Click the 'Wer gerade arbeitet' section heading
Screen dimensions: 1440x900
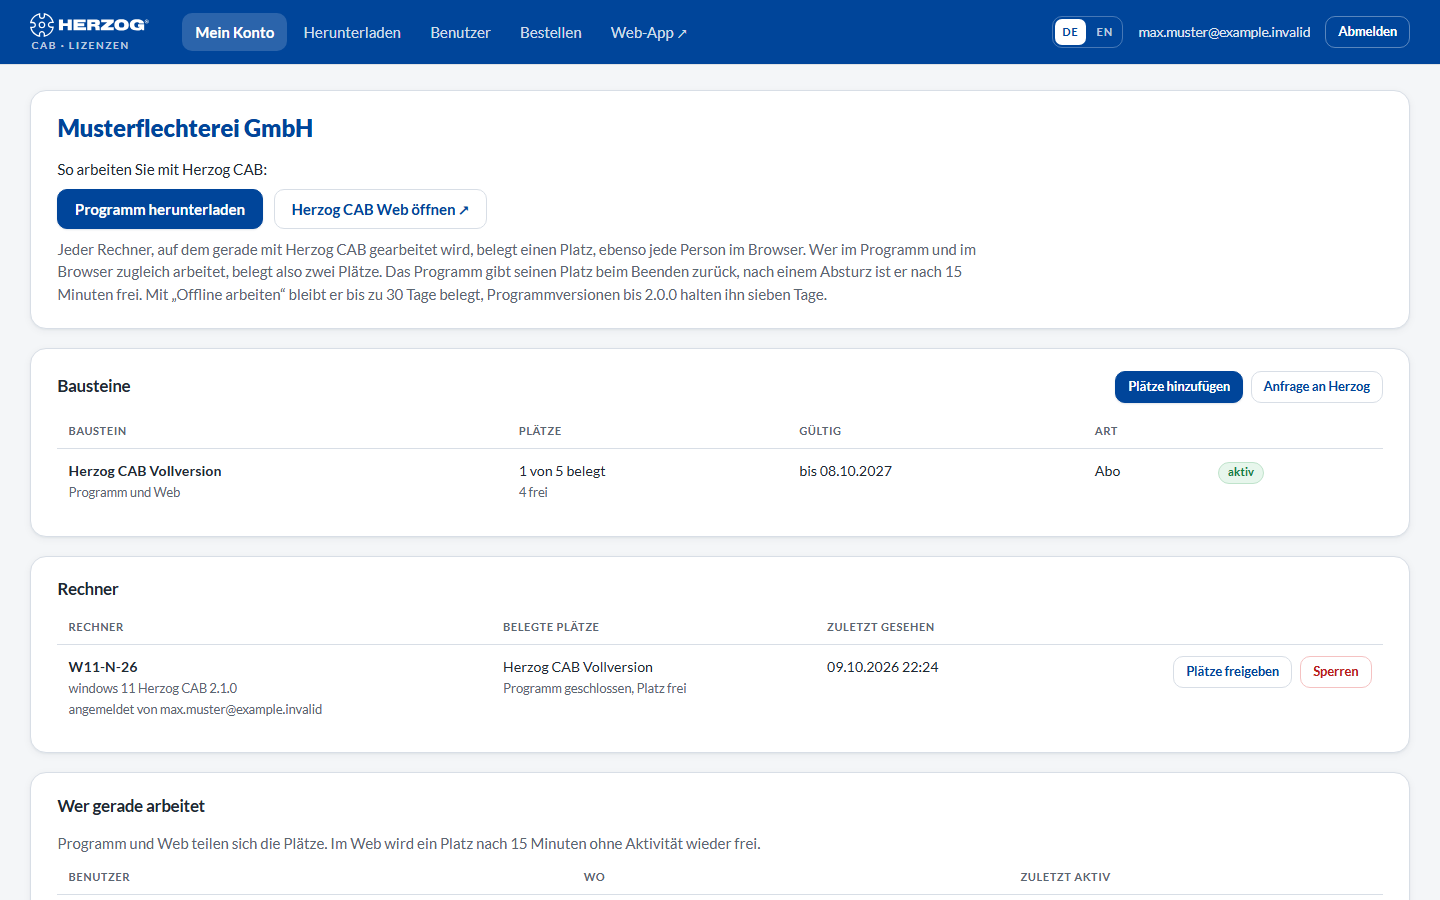(131, 806)
